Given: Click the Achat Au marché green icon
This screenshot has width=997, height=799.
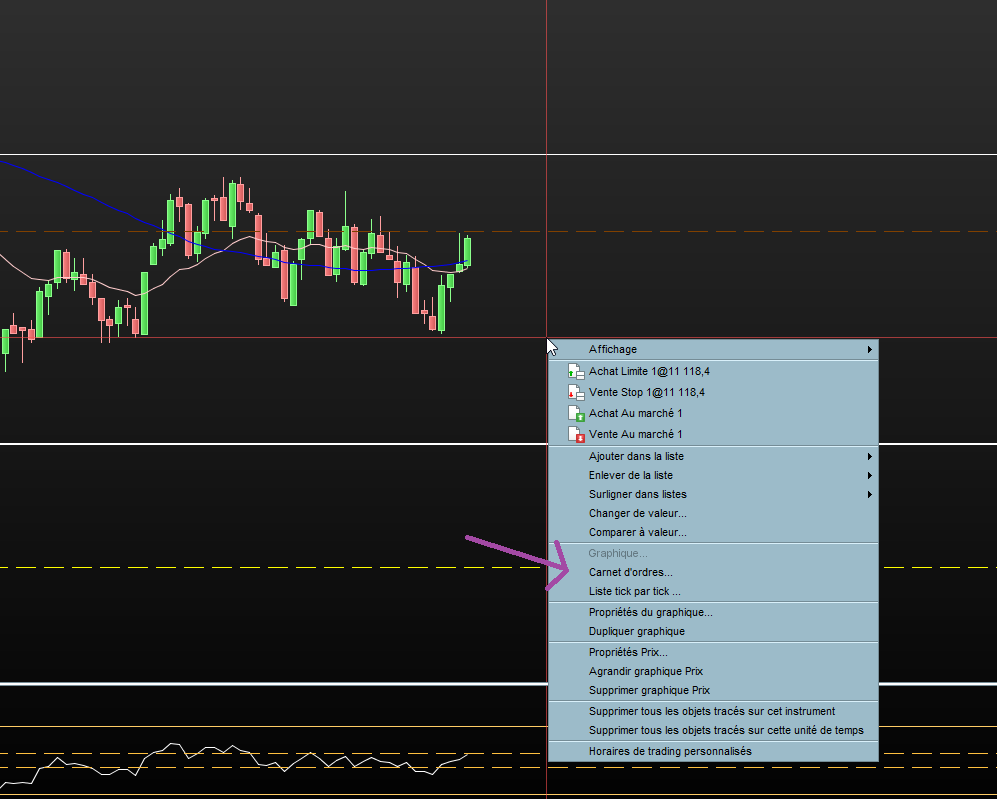Looking at the screenshot, I should [575, 413].
